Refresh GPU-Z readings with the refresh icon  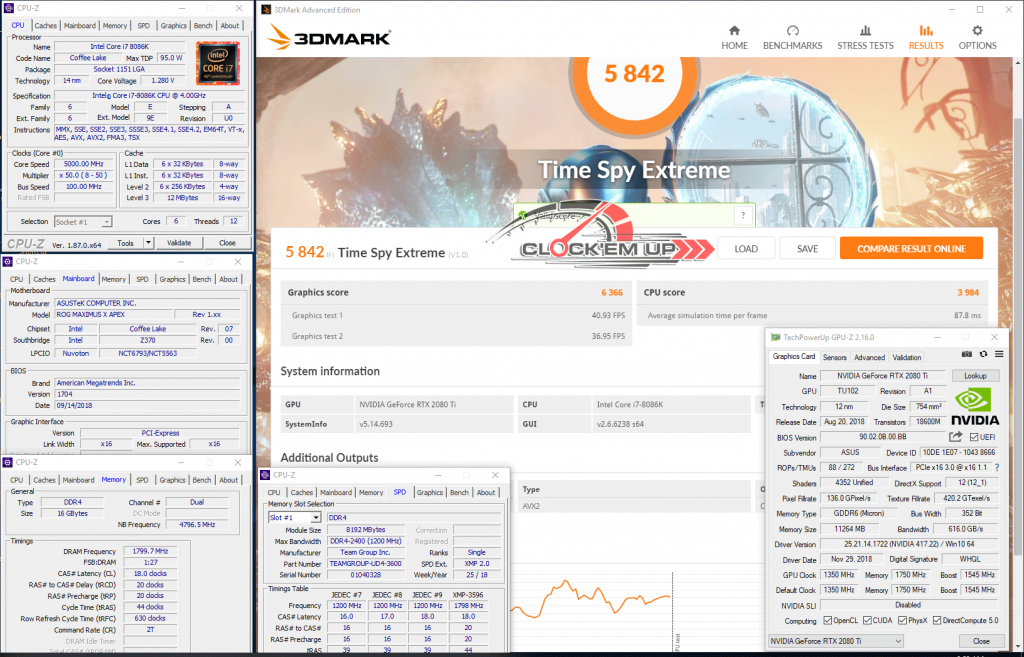983,354
